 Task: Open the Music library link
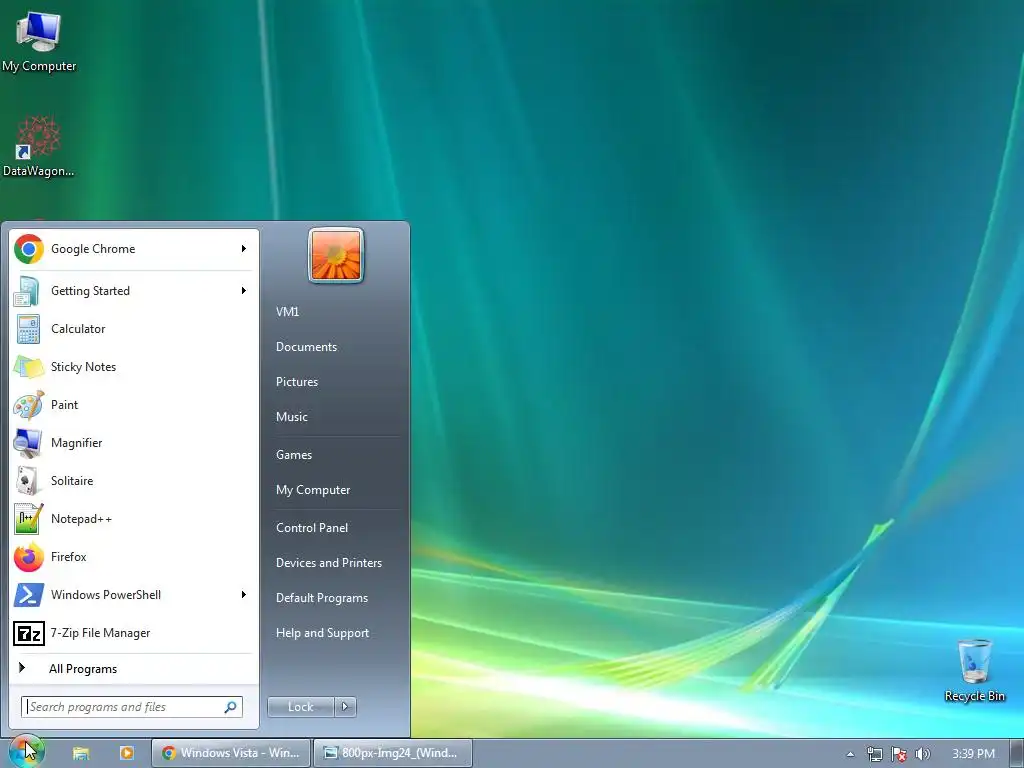point(291,417)
